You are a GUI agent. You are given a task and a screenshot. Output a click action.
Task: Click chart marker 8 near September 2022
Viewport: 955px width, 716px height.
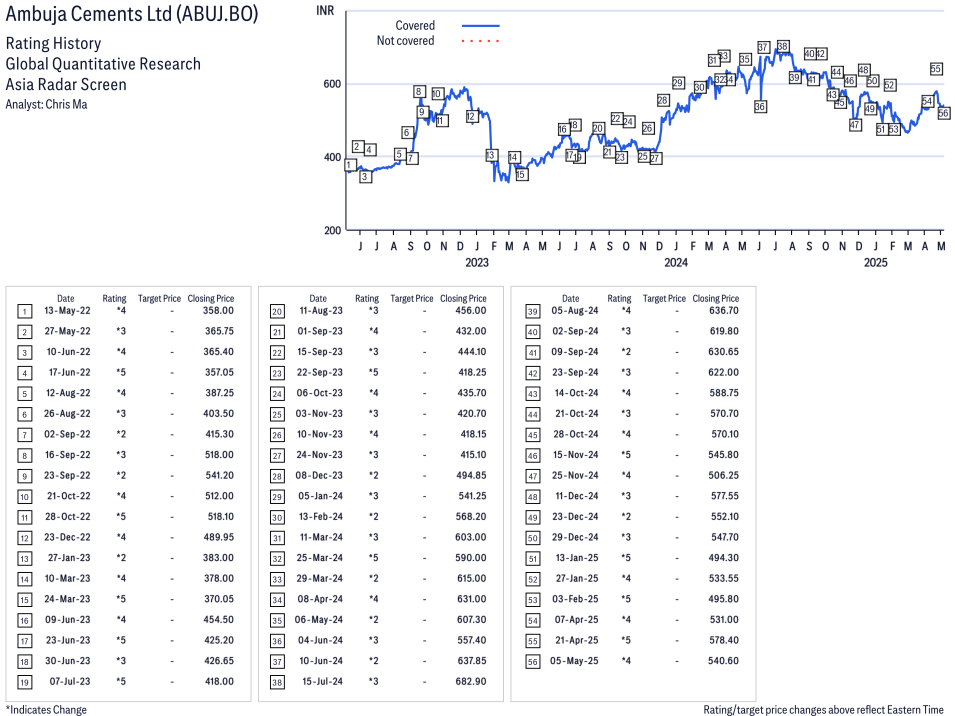[x=418, y=92]
